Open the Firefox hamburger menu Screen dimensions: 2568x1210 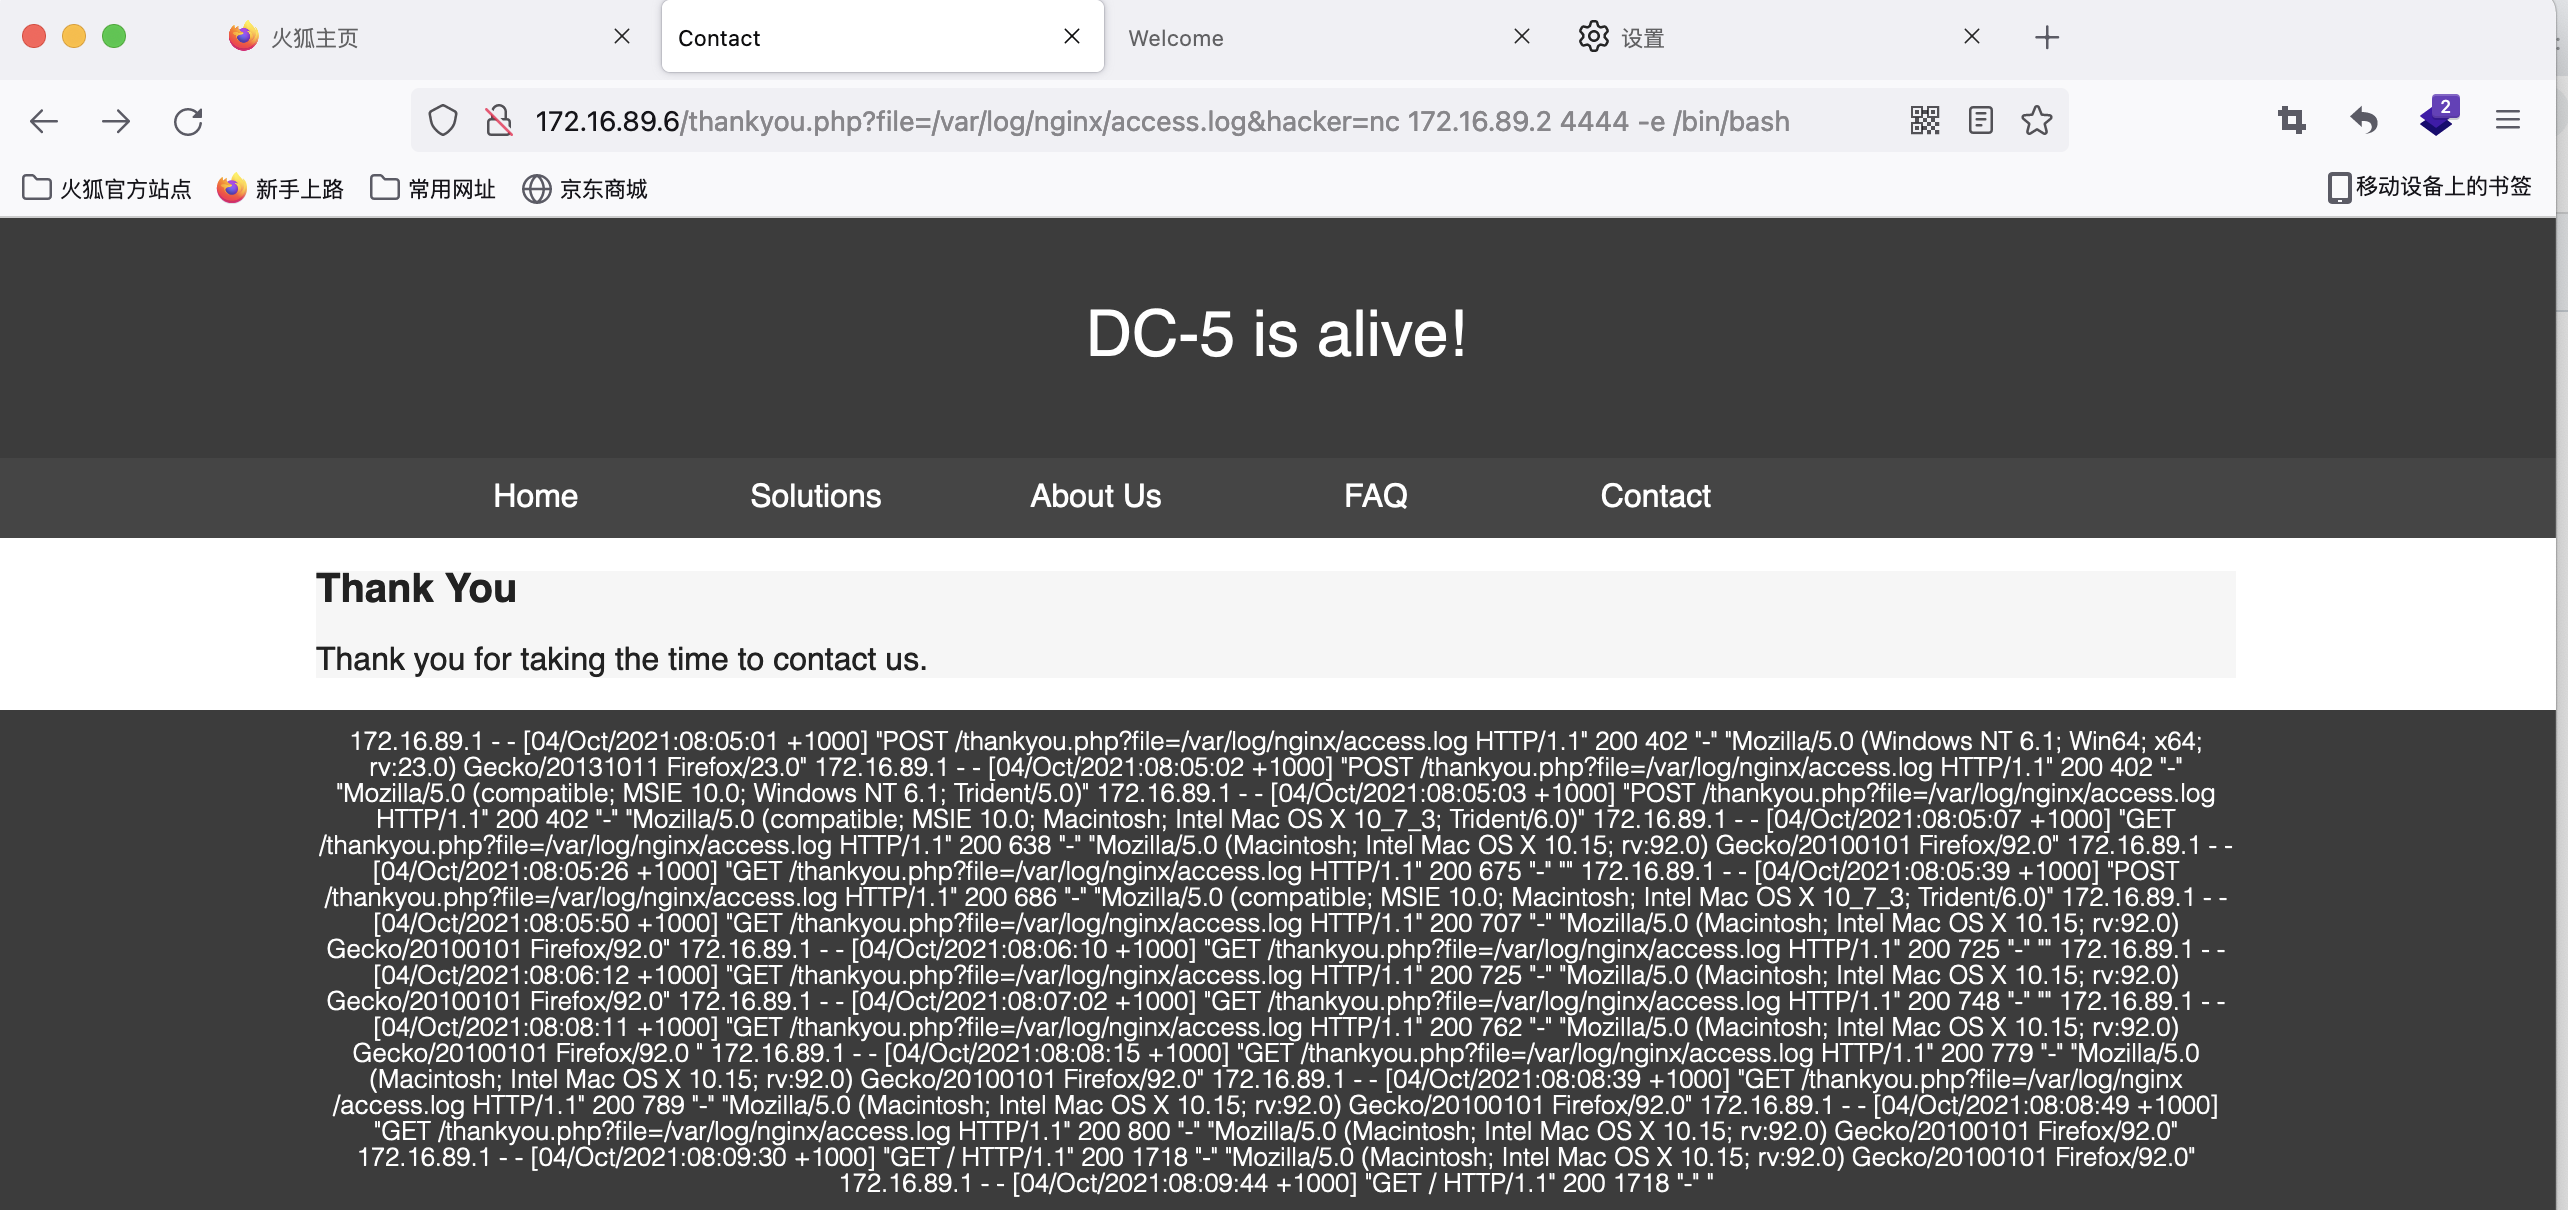click(x=2507, y=121)
